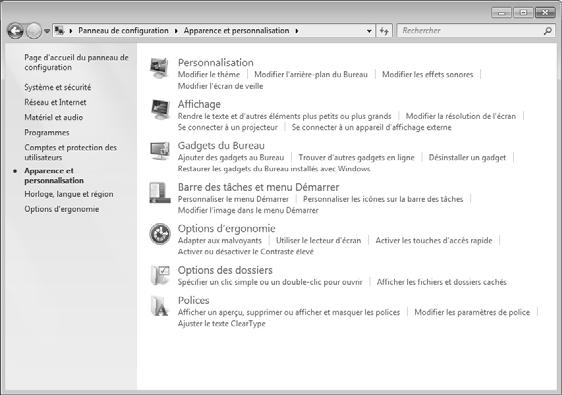Click Afficher les fichiers et dossiers cachés
The image size is (562, 395).
click(441, 282)
